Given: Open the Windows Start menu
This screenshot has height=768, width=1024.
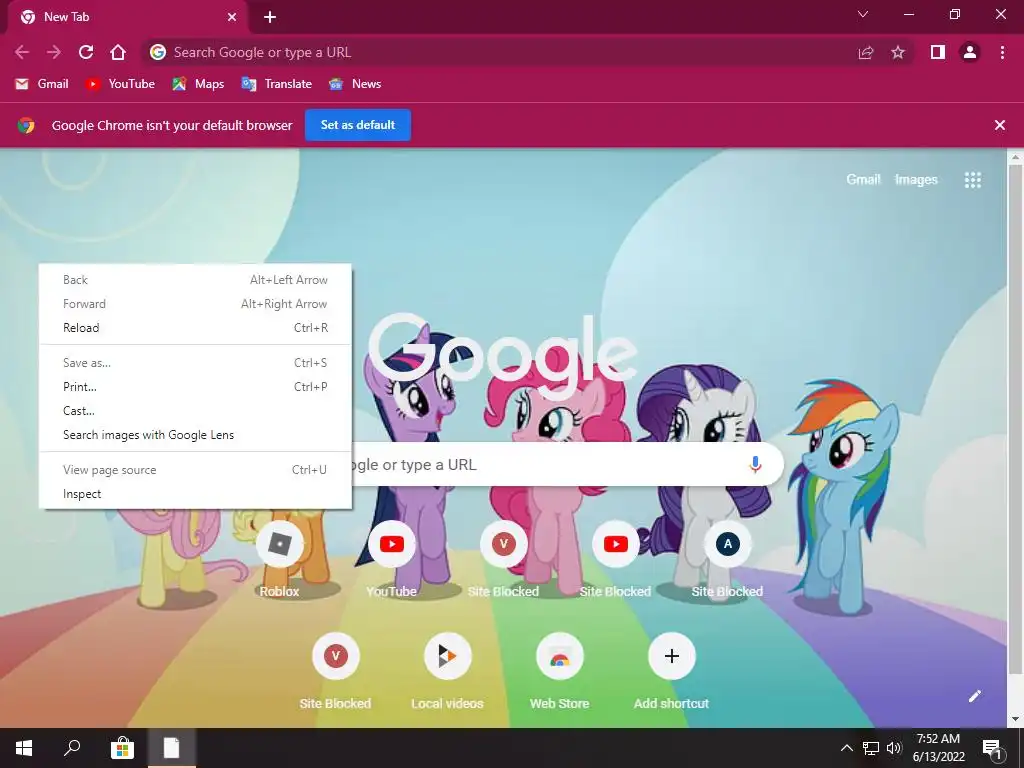Looking at the screenshot, I should tap(24, 748).
